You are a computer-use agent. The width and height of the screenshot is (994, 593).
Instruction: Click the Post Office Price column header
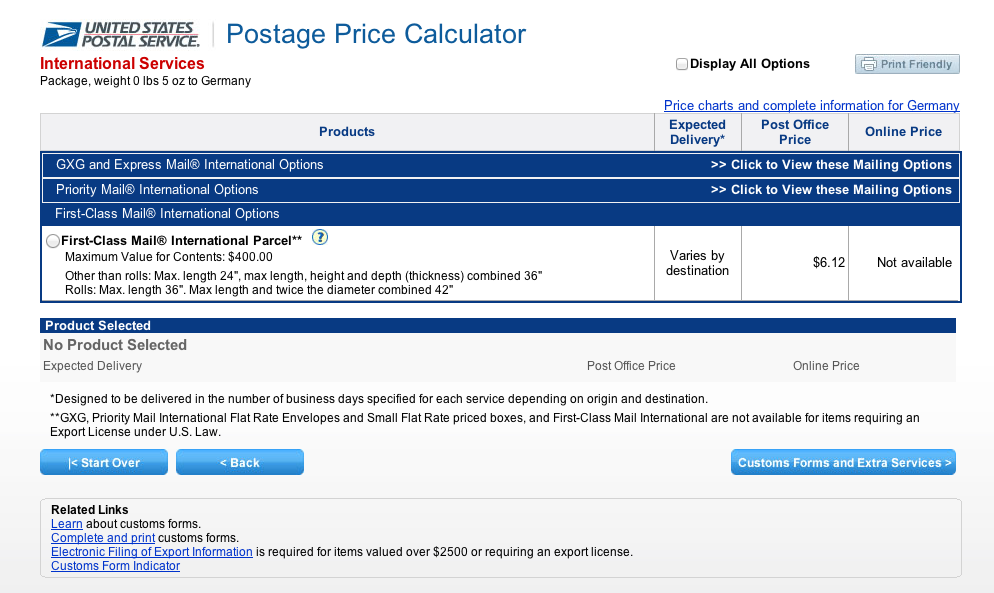(795, 132)
